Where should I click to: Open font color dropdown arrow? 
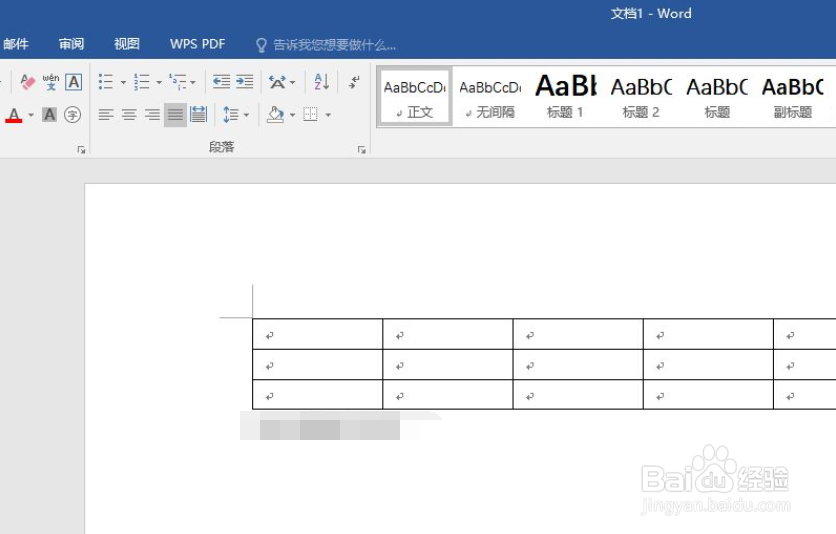(31, 115)
